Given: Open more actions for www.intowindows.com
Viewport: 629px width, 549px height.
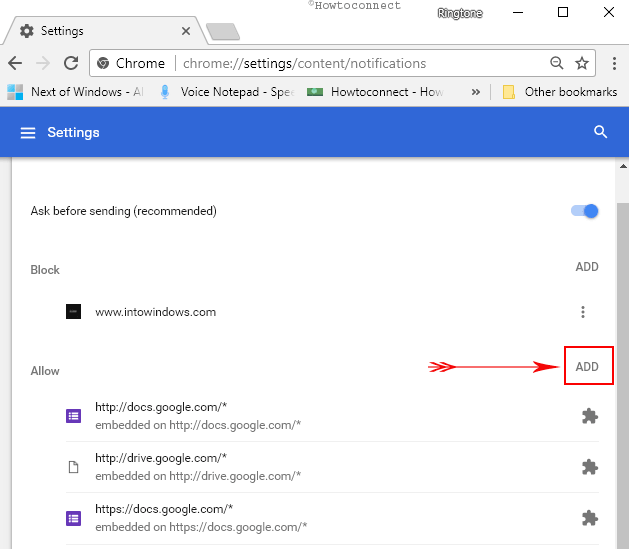Looking at the screenshot, I should point(582,312).
